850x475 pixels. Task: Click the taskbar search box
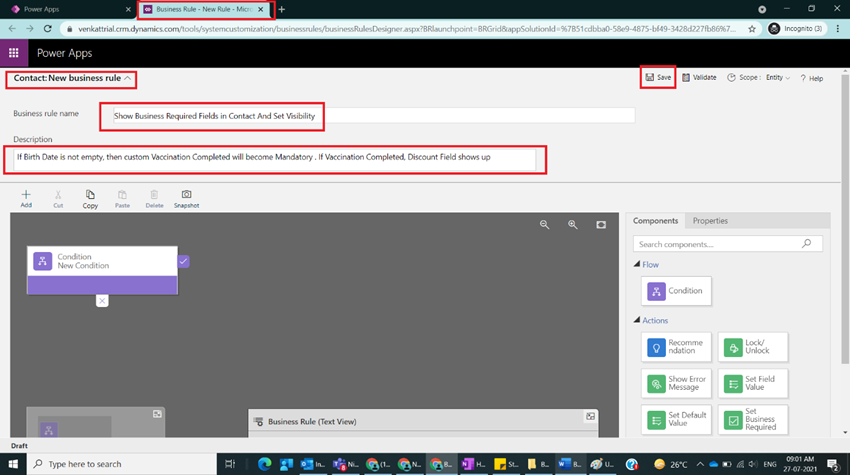(122, 464)
